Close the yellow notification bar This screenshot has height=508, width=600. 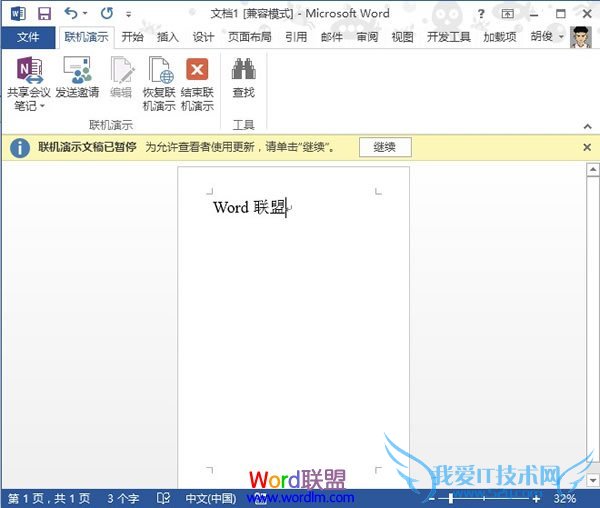pos(587,147)
